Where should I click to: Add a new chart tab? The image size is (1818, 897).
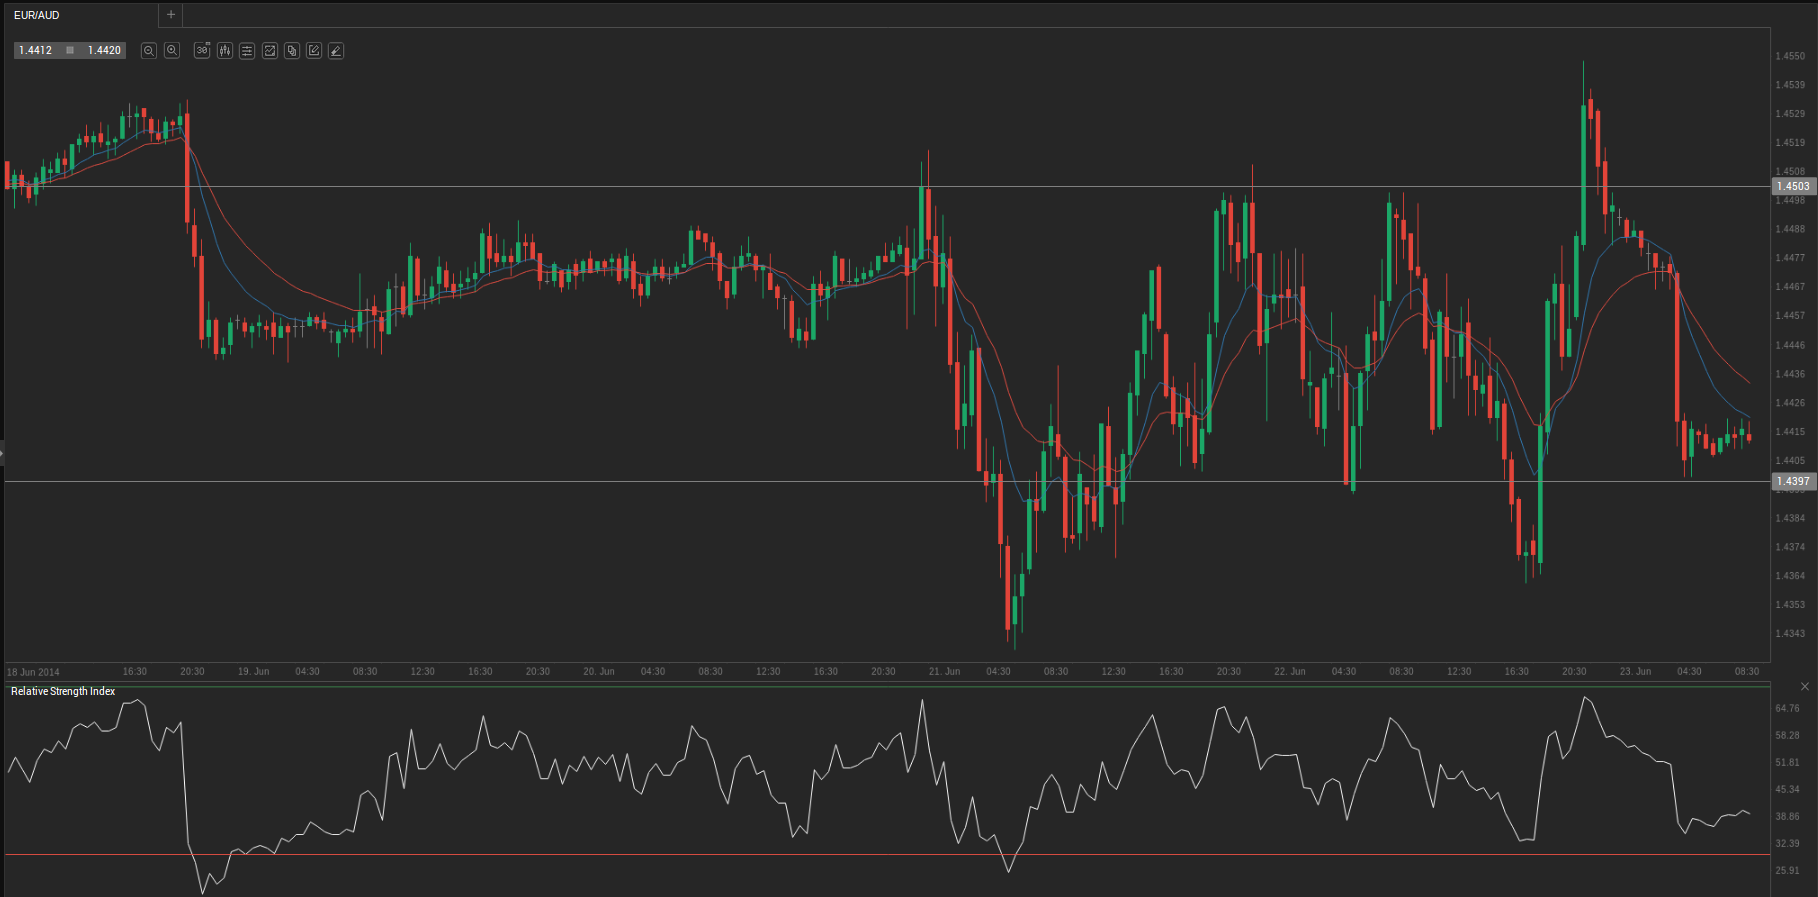[171, 15]
